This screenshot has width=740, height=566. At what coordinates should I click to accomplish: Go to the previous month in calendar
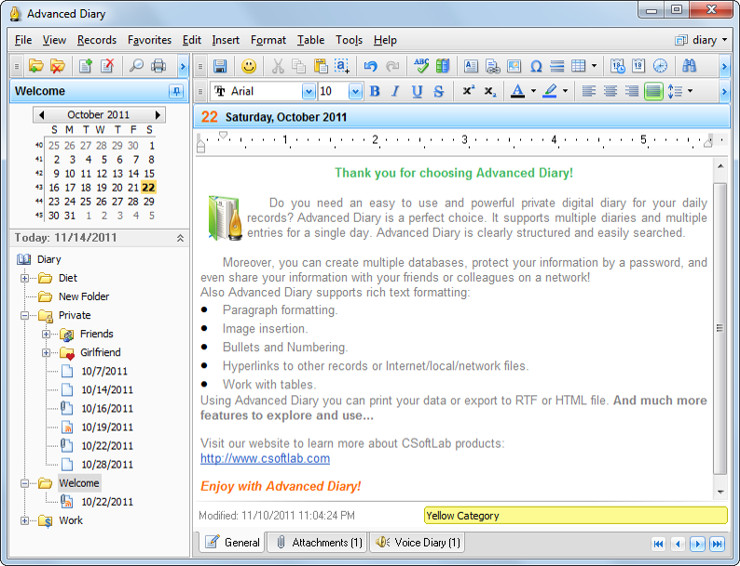tap(42, 115)
